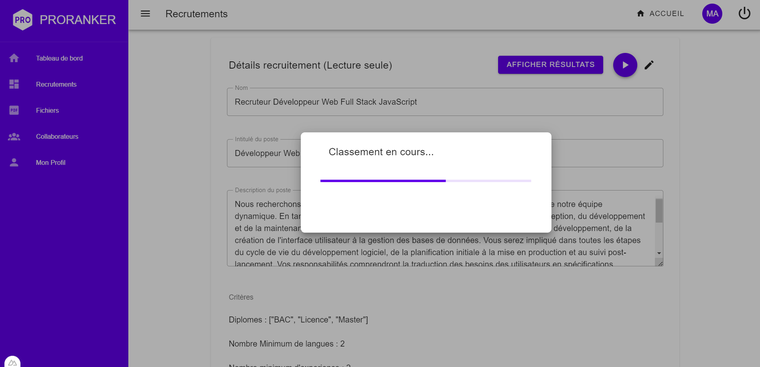Click the Fichiers PDF icon
Screen dimensions: 760x367
pyautogui.click(x=14, y=111)
